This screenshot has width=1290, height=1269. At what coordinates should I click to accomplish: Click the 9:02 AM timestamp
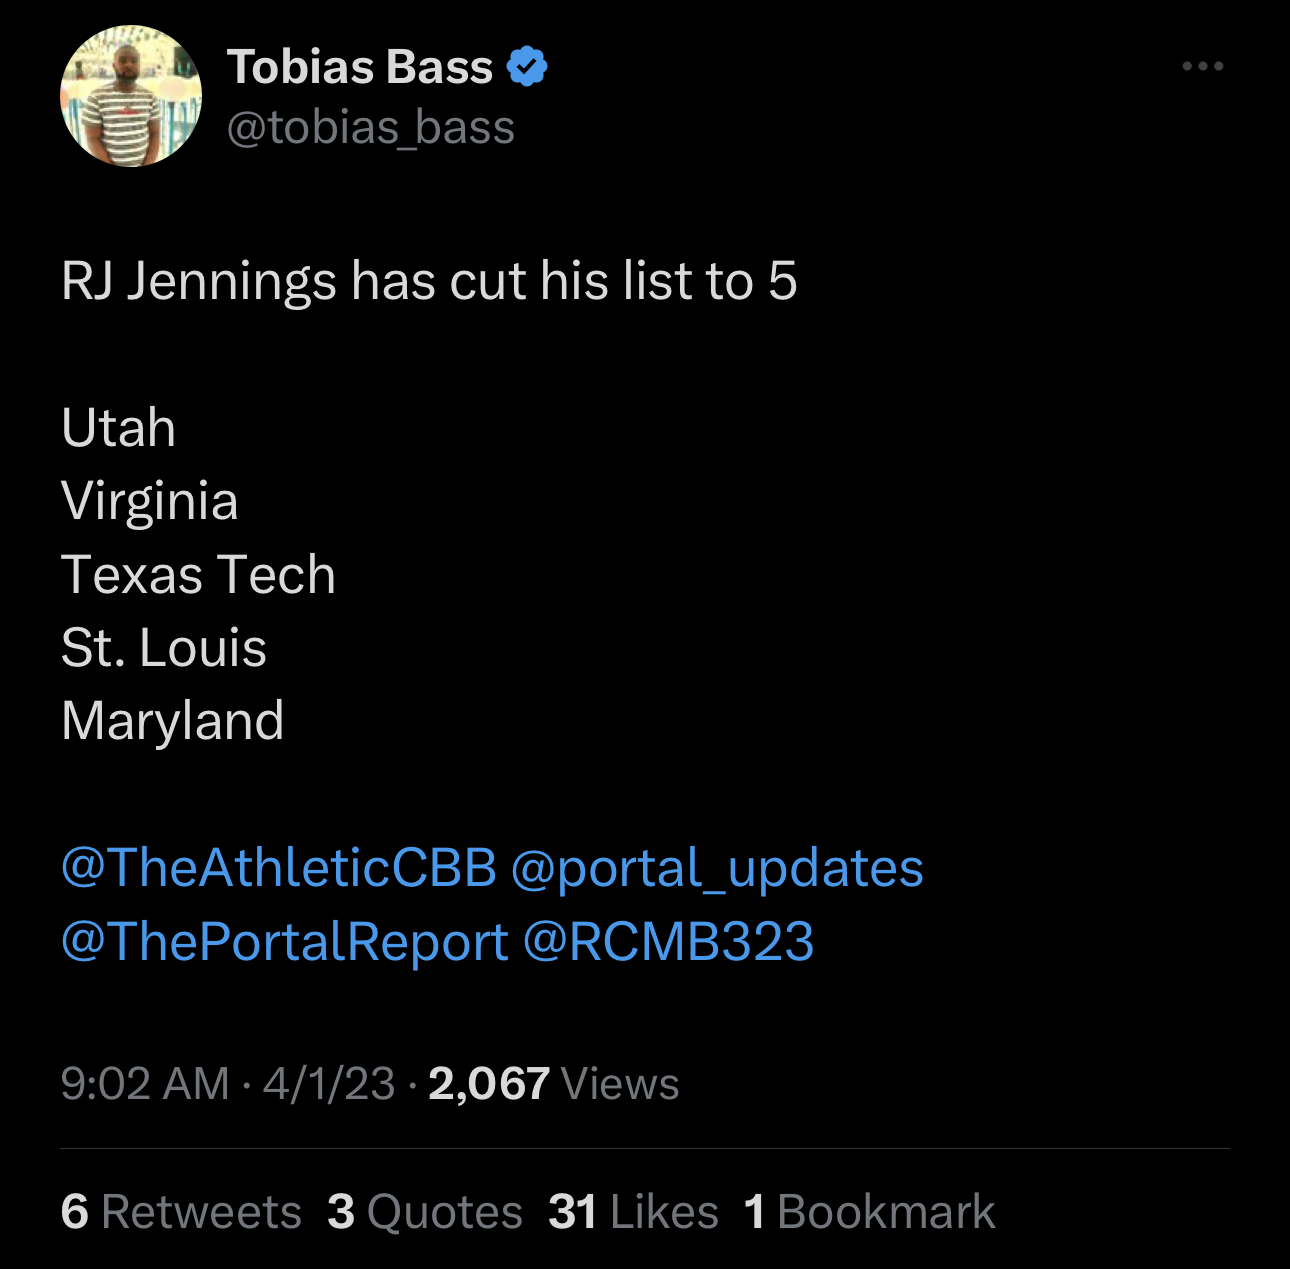(x=145, y=1084)
